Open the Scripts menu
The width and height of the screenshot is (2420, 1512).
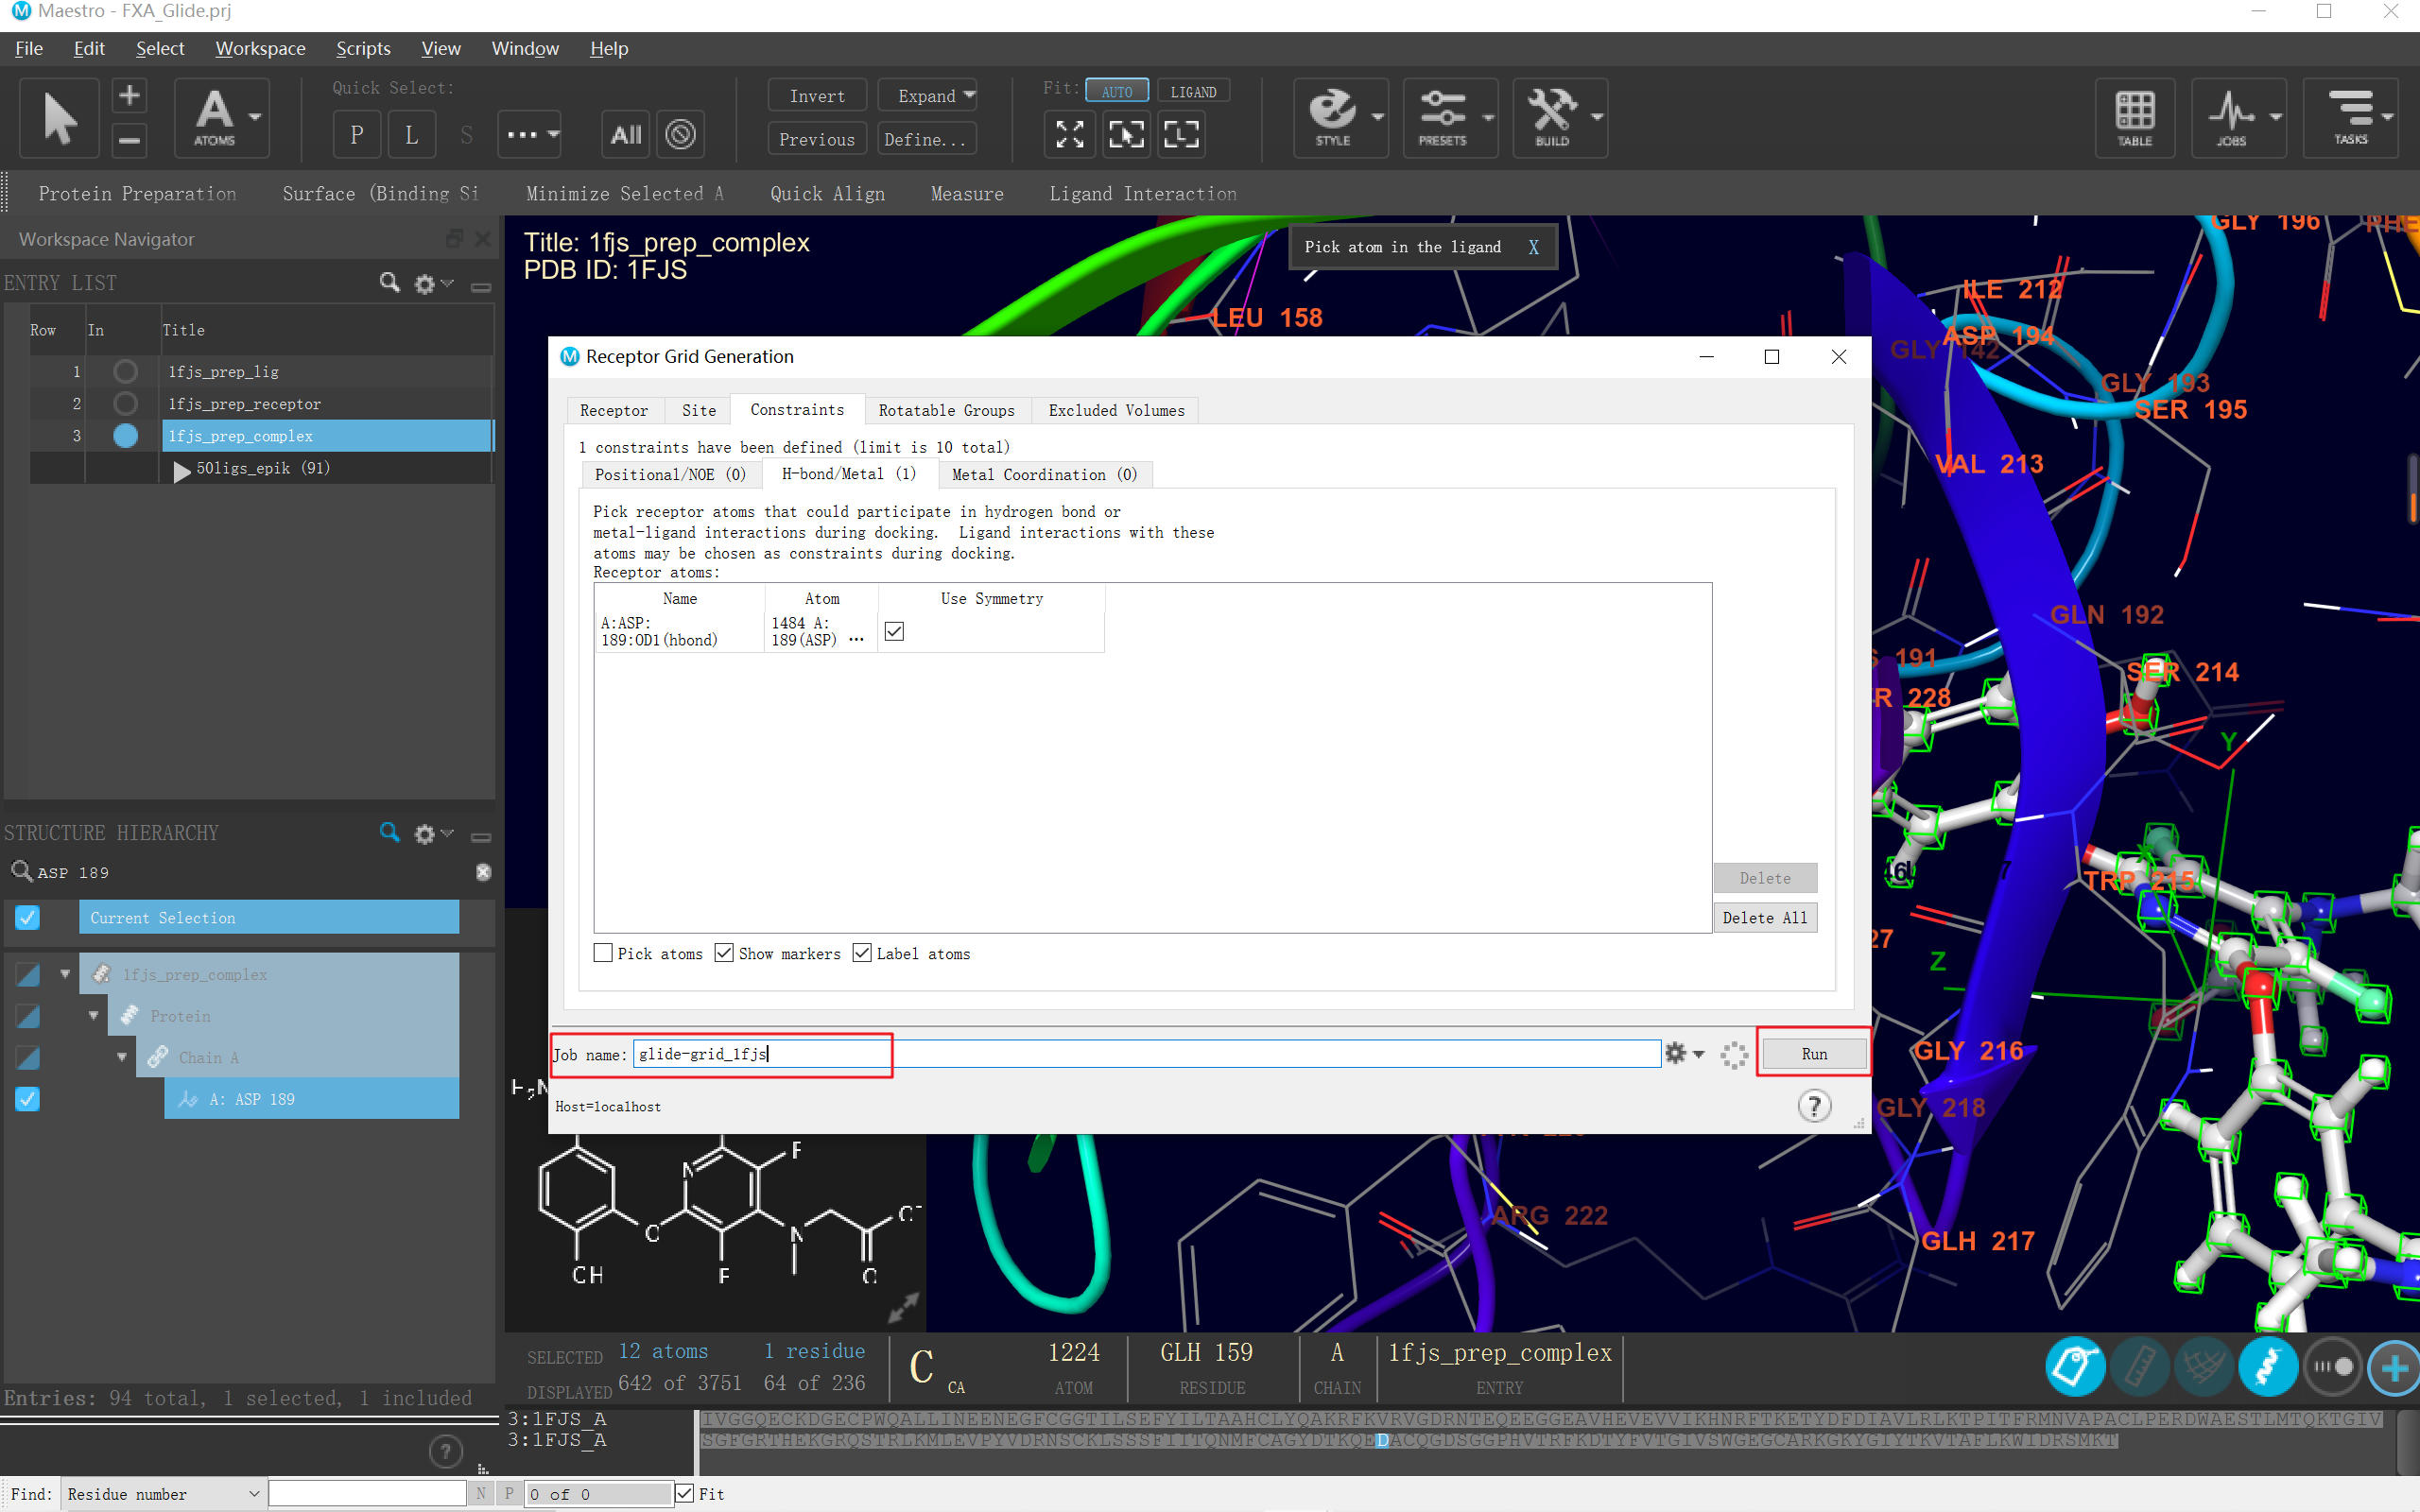(362, 48)
